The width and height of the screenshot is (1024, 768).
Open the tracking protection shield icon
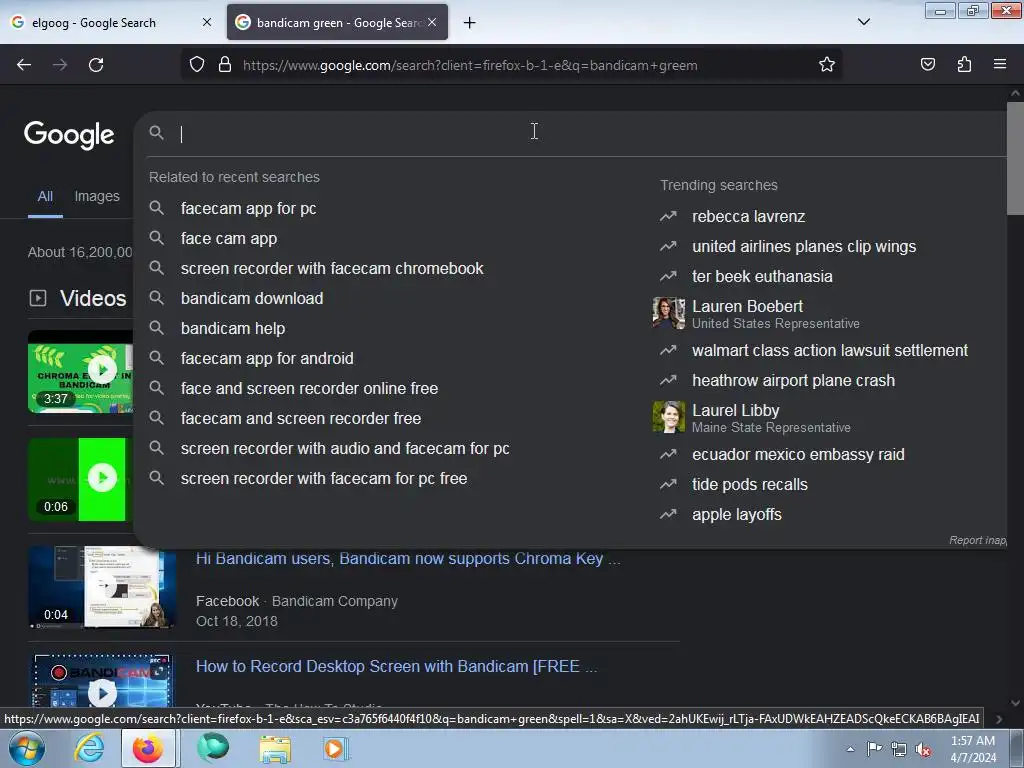197,65
